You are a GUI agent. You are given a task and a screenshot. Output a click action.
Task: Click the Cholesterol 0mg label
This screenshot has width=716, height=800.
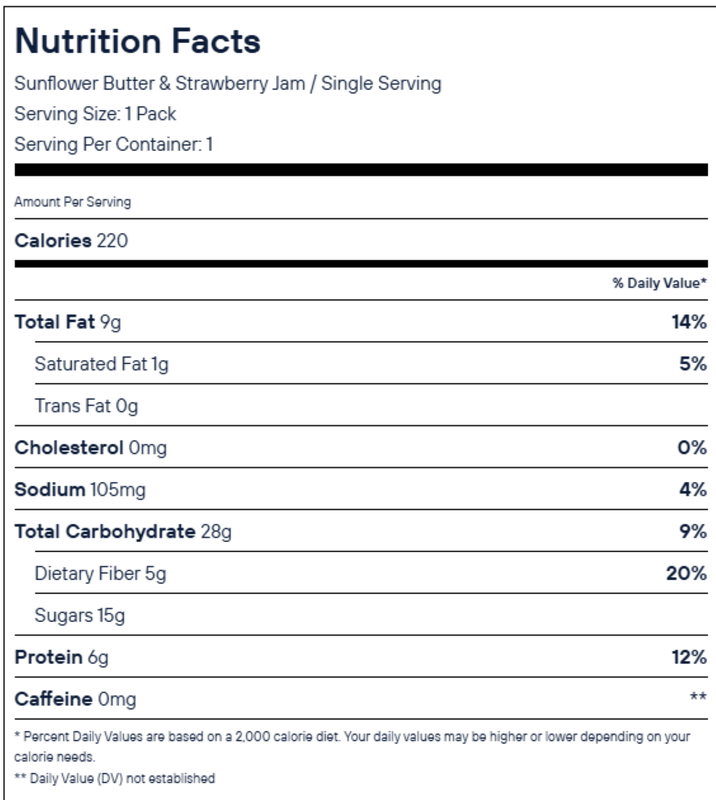[90, 448]
